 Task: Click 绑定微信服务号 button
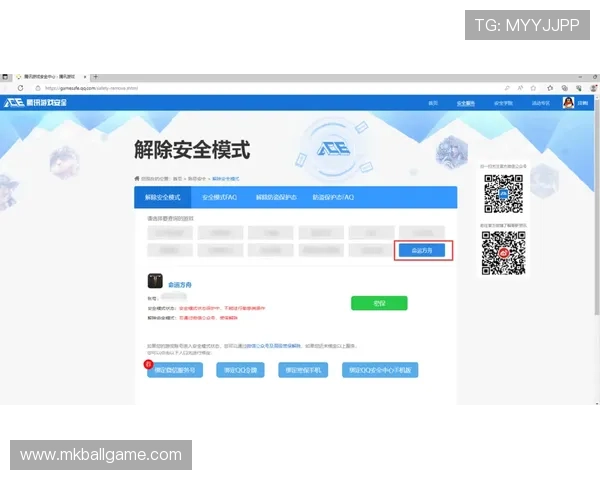coord(175,370)
